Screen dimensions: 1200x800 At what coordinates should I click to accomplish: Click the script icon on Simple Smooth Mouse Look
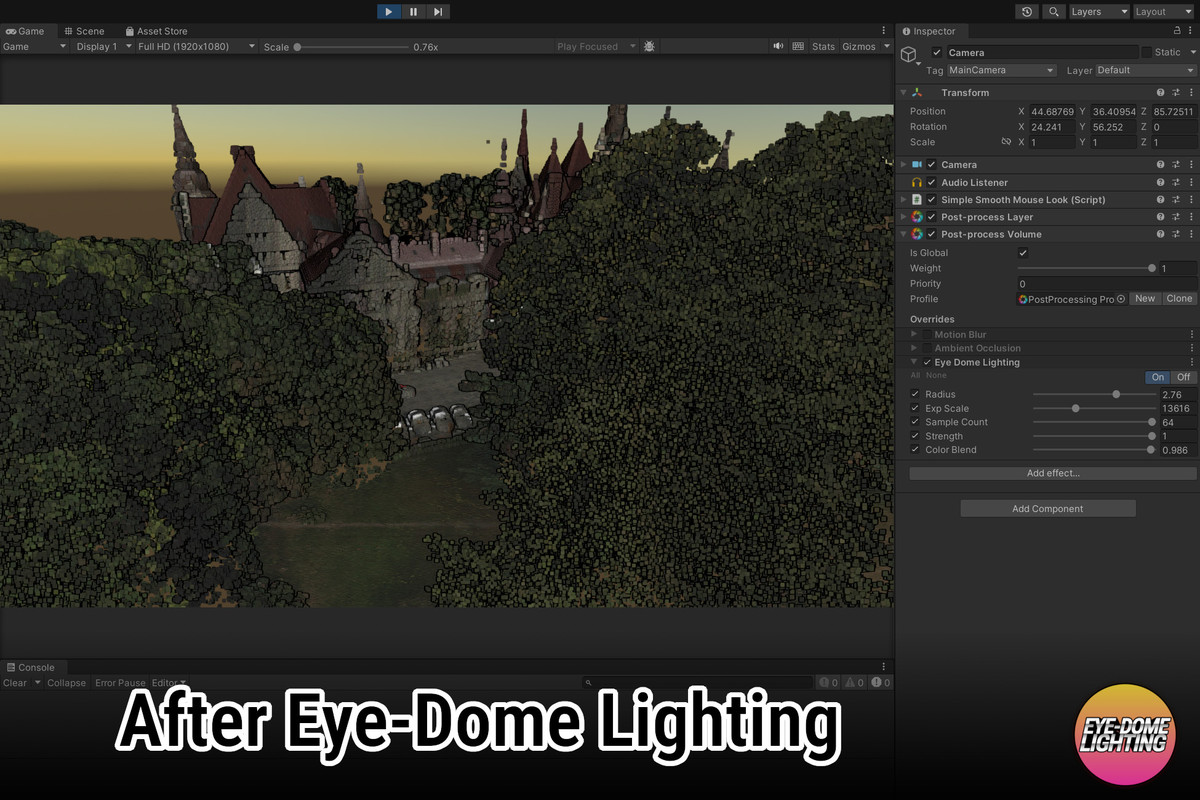917,199
